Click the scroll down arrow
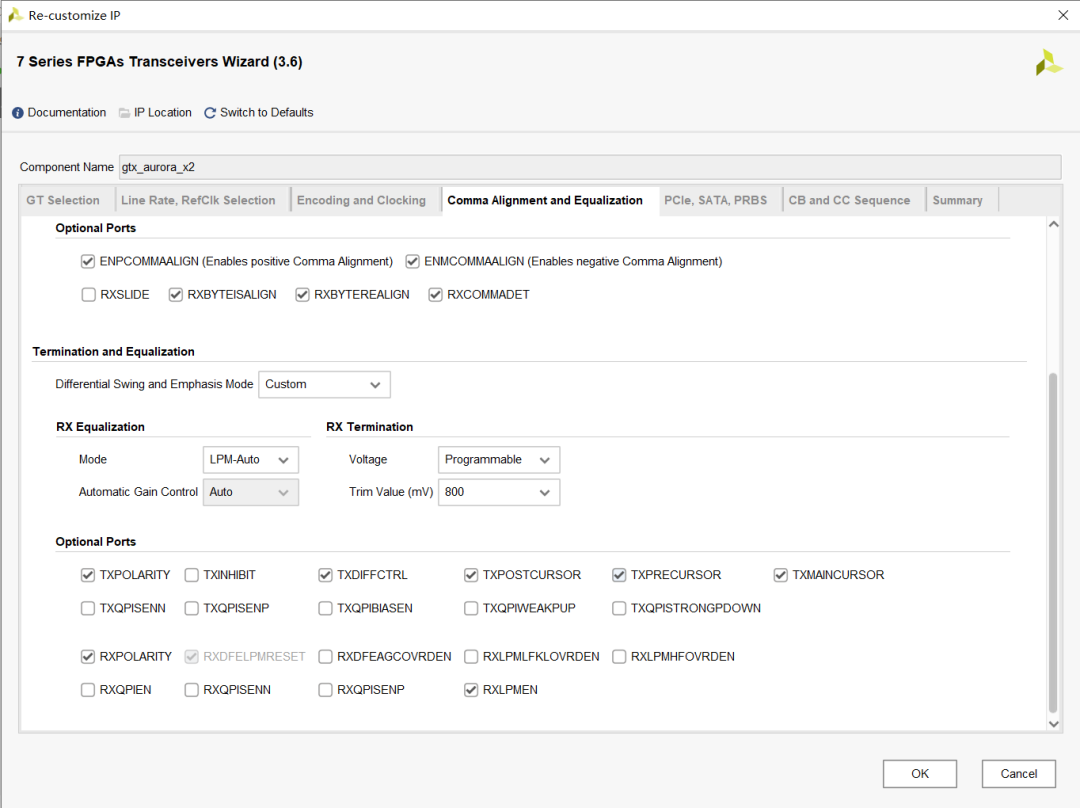1080x808 pixels. (1053, 724)
